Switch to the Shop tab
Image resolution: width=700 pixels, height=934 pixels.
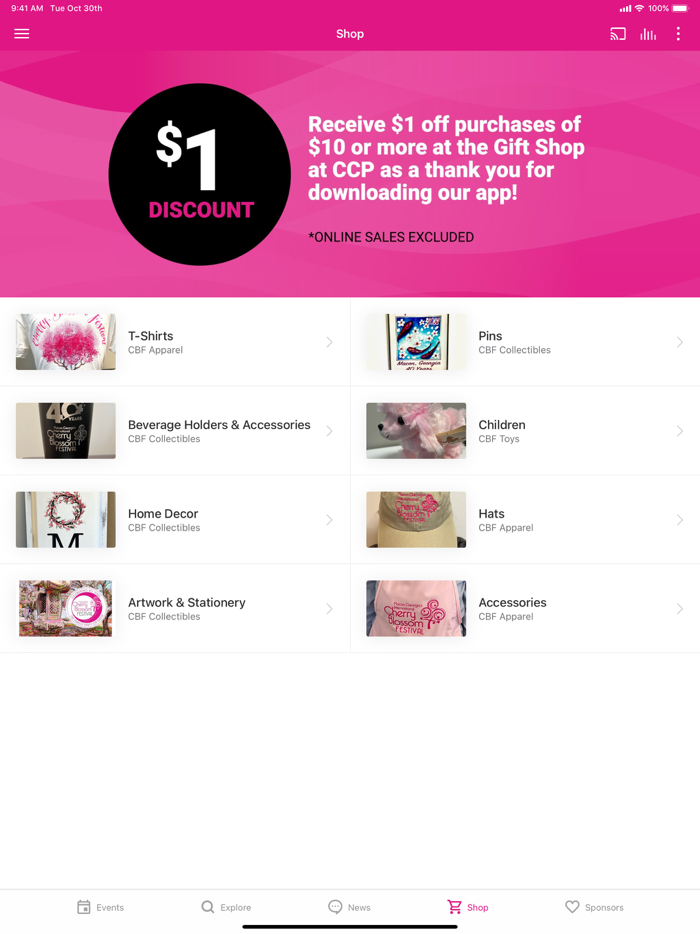click(x=468, y=907)
